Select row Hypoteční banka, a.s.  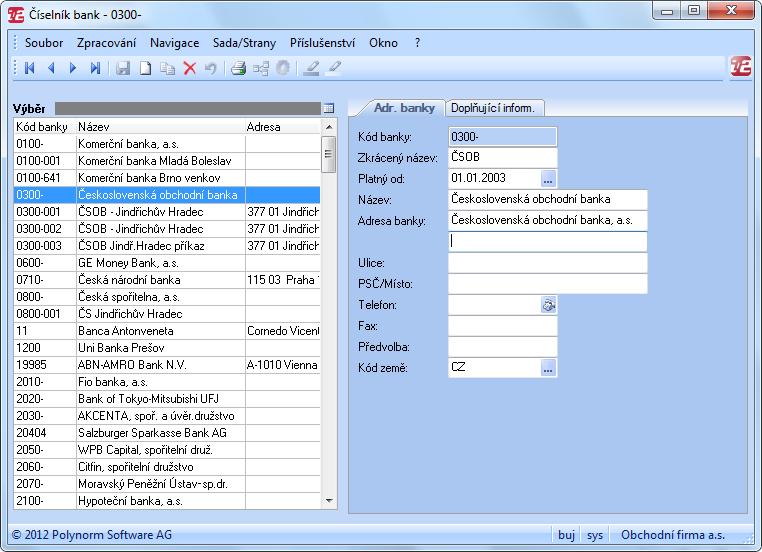tap(167, 501)
